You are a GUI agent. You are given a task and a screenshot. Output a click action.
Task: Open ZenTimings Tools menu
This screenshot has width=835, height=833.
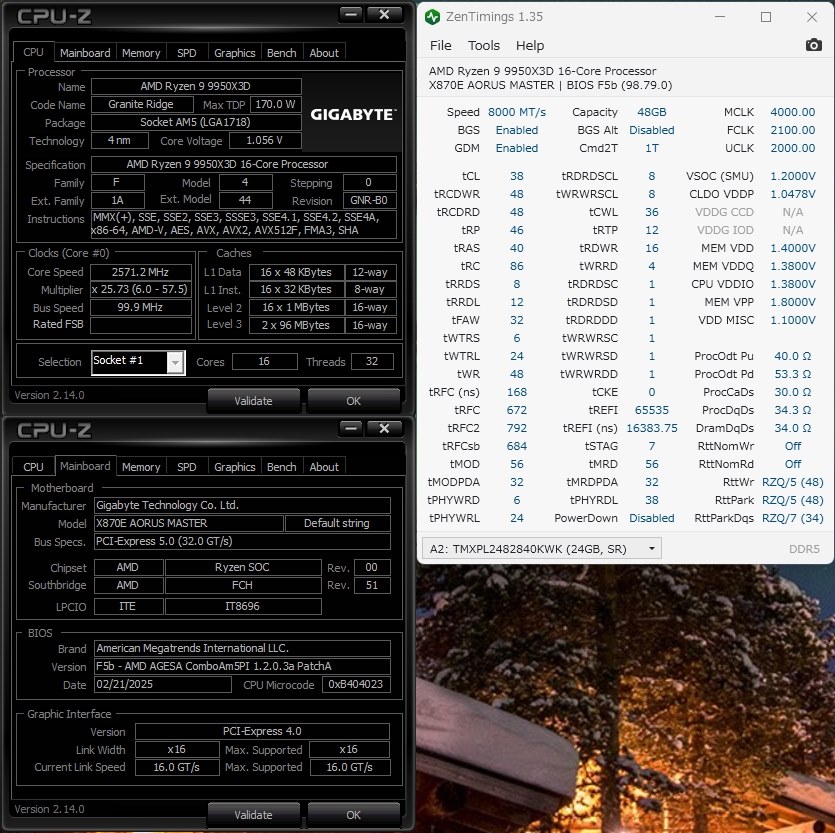click(x=484, y=46)
